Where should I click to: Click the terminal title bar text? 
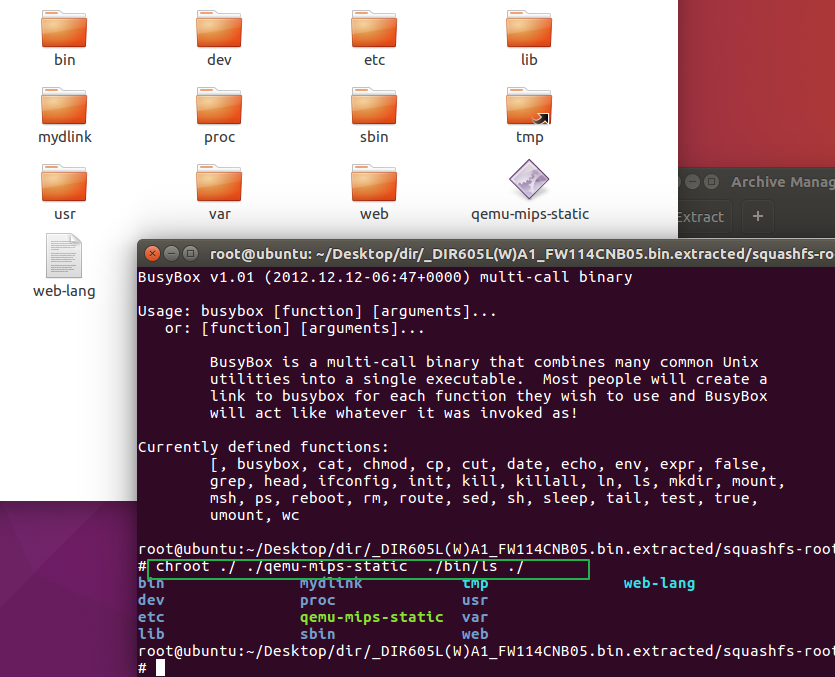pyautogui.click(x=522, y=254)
